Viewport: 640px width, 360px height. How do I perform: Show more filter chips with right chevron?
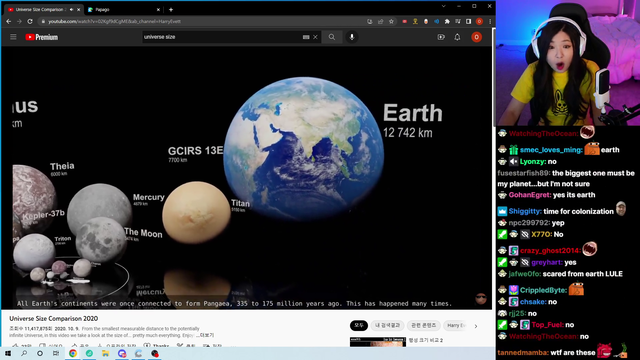[476, 326]
